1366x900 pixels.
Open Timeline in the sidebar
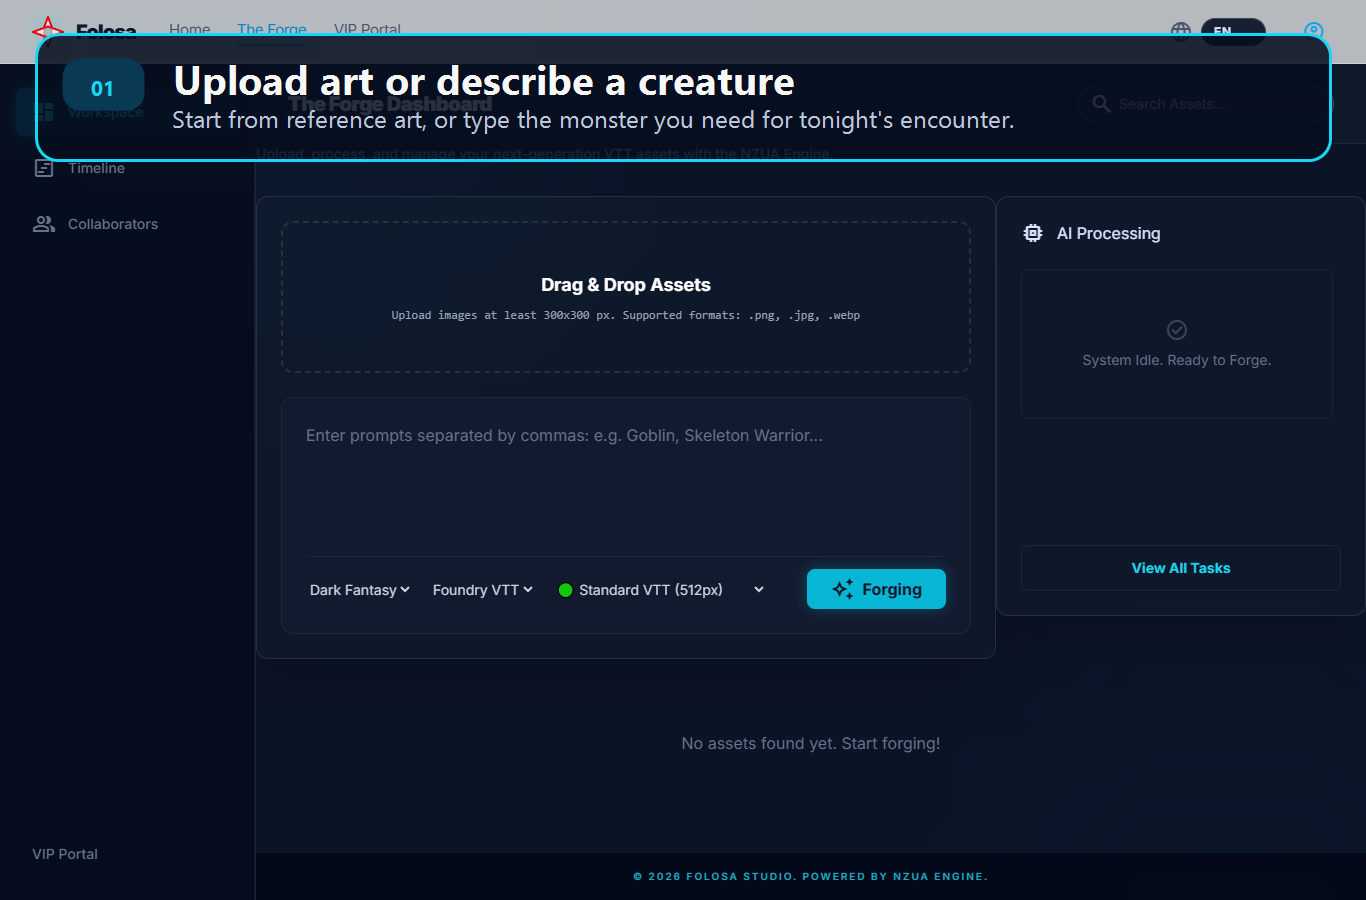pyautogui.click(x=80, y=168)
